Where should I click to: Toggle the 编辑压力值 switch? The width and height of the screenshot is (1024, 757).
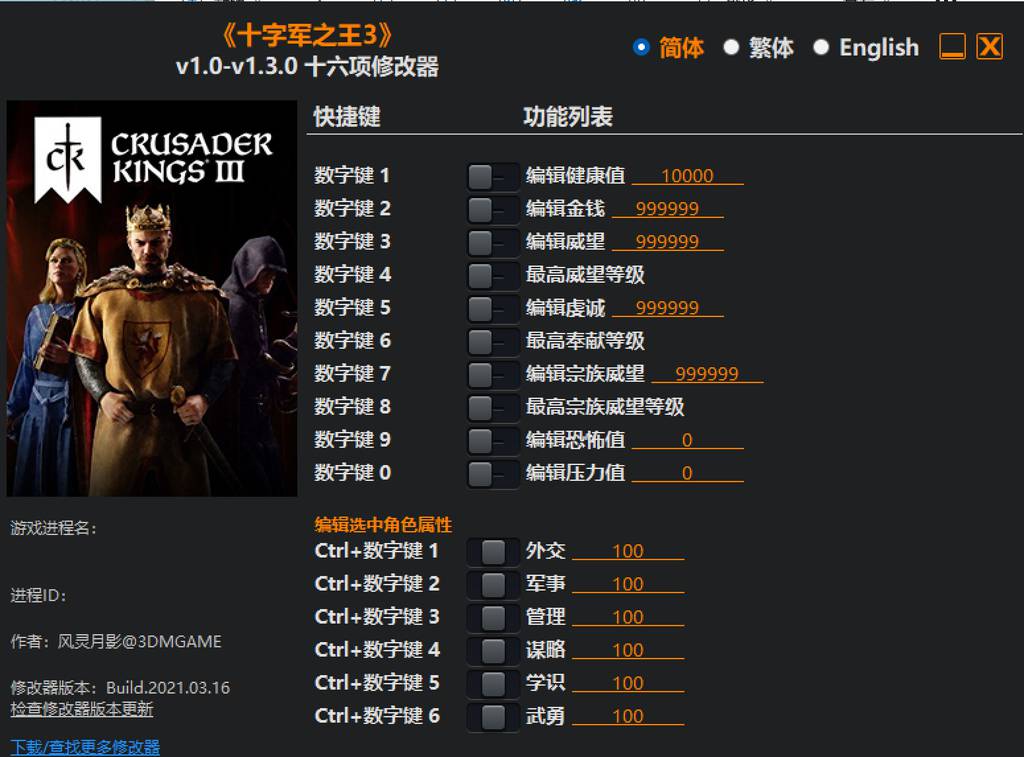point(492,474)
